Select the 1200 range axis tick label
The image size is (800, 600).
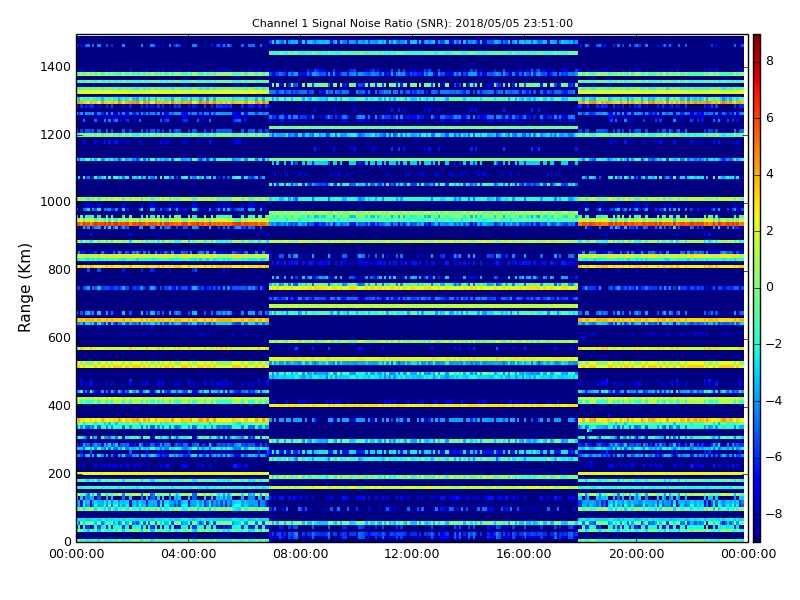[x=54, y=135]
